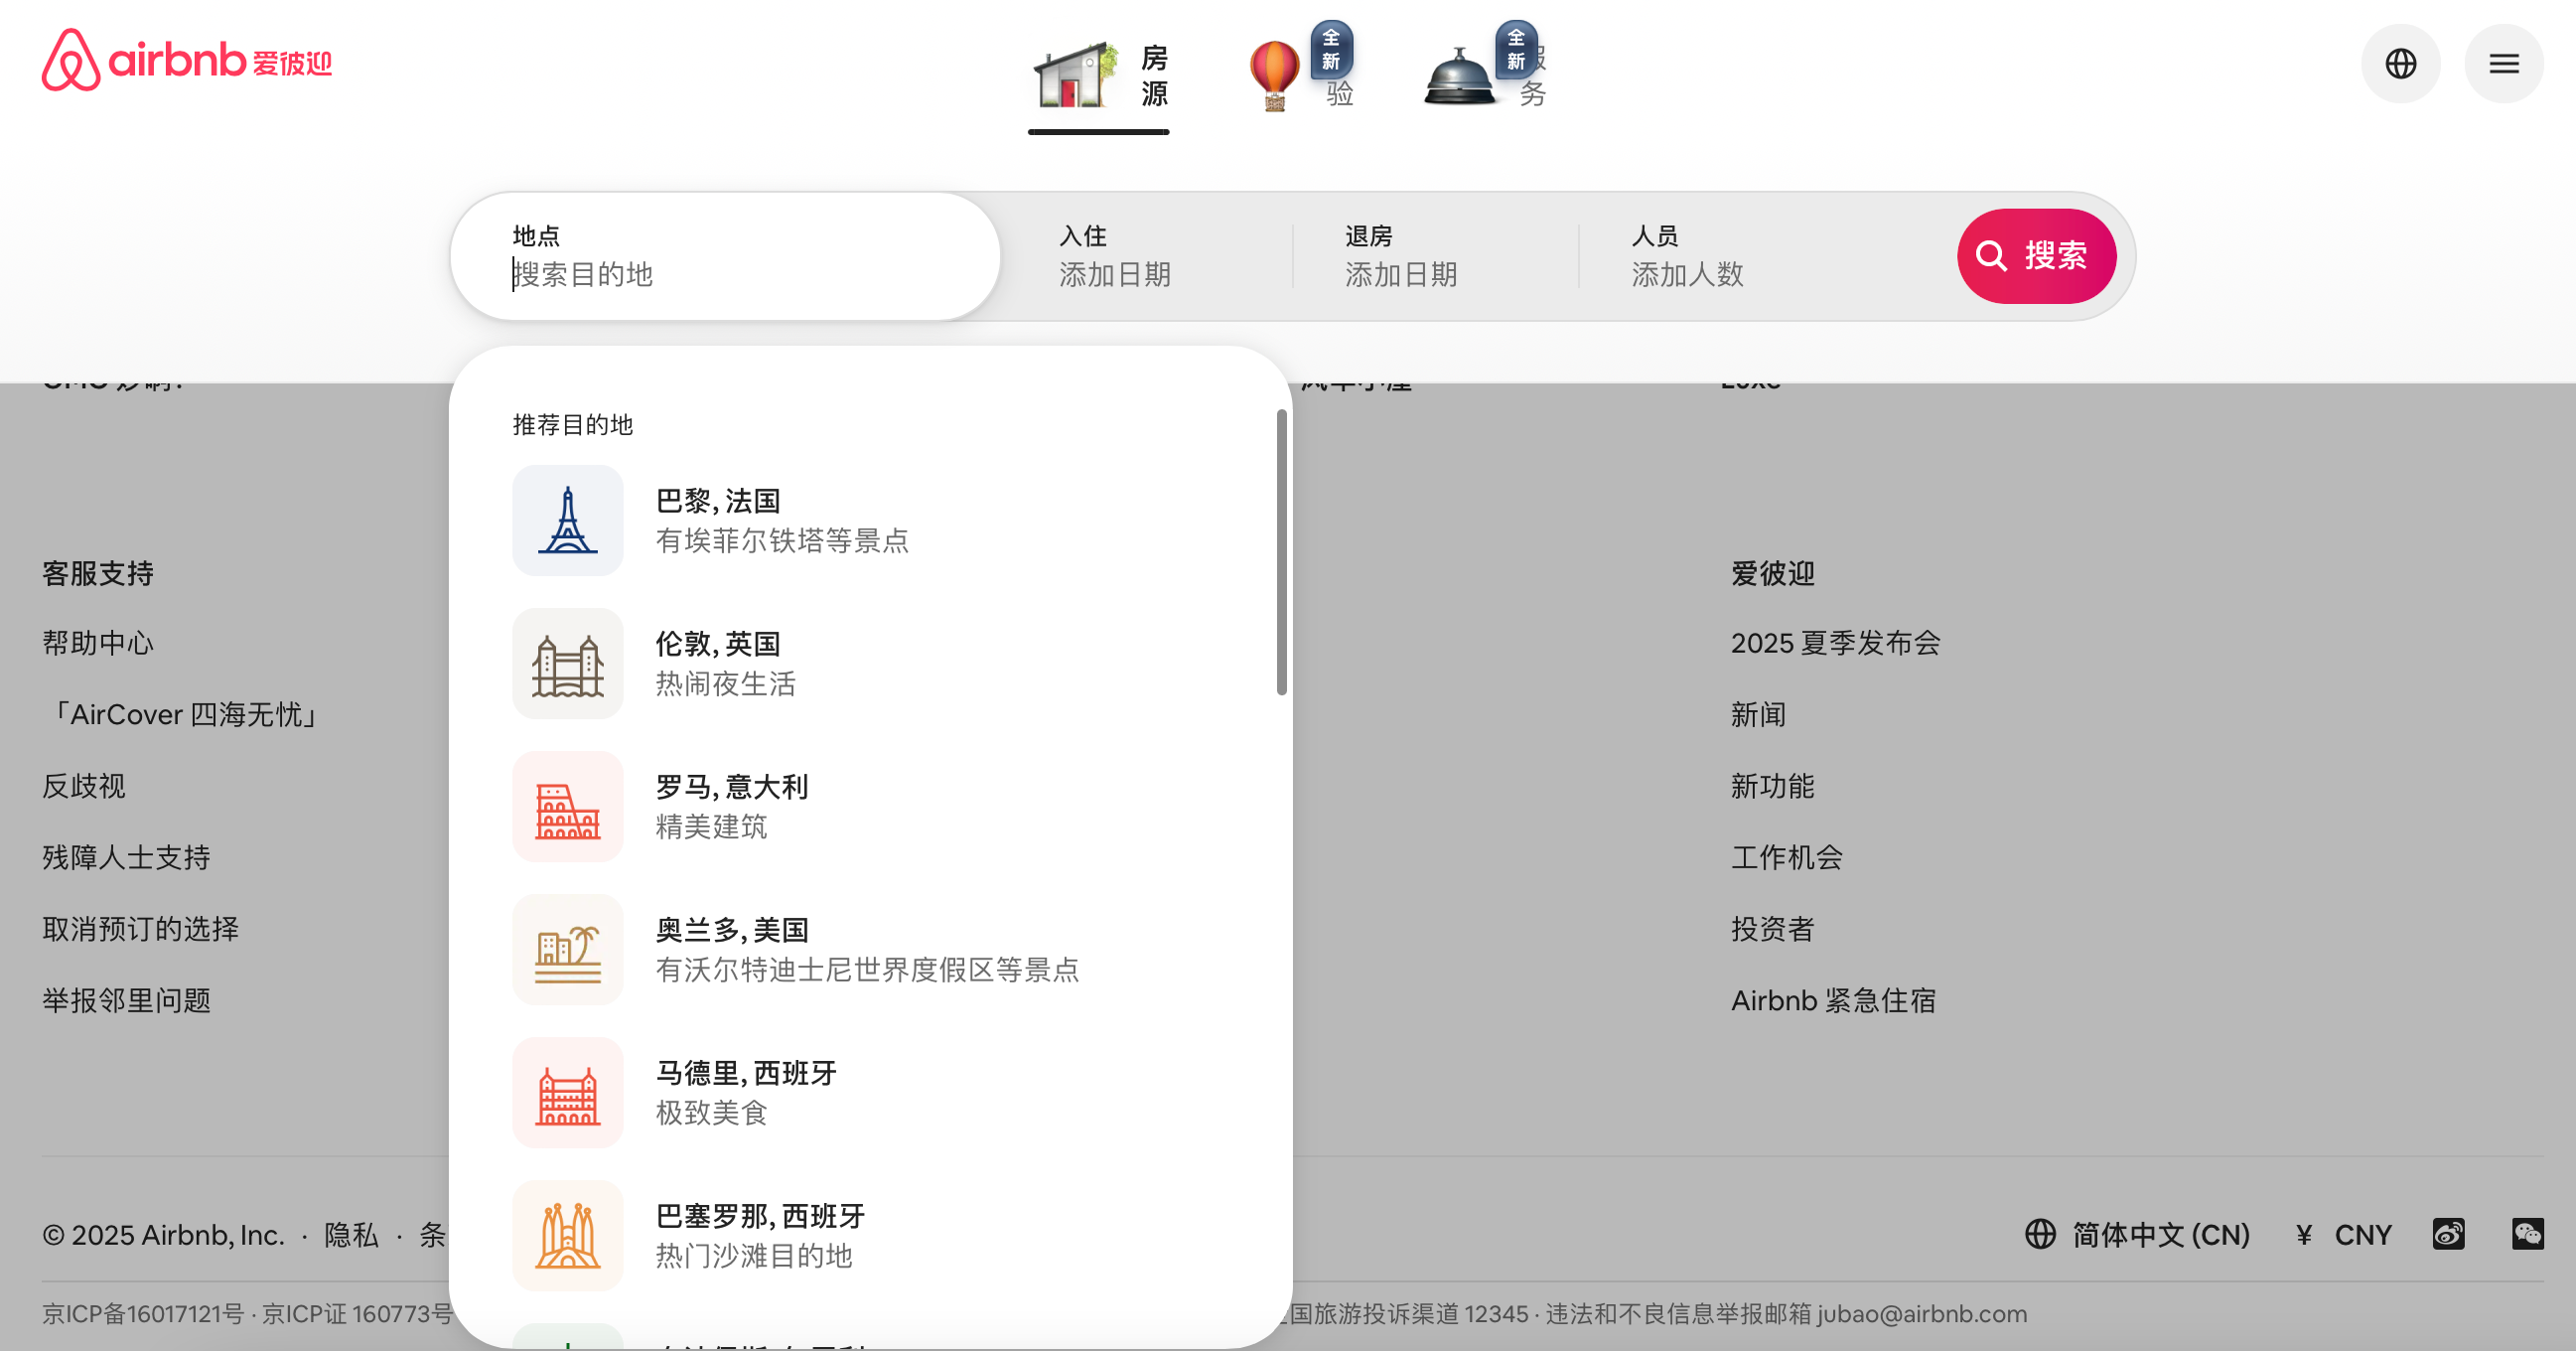Select the Eiffel Tower Paris icon
The height and width of the screenshot is (1351, 2576).
pos(568,520)
